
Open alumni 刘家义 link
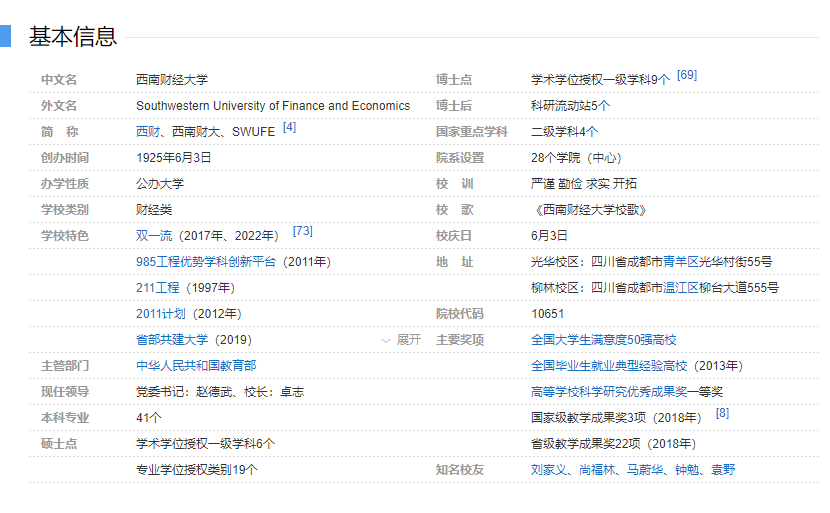[549, 470]
